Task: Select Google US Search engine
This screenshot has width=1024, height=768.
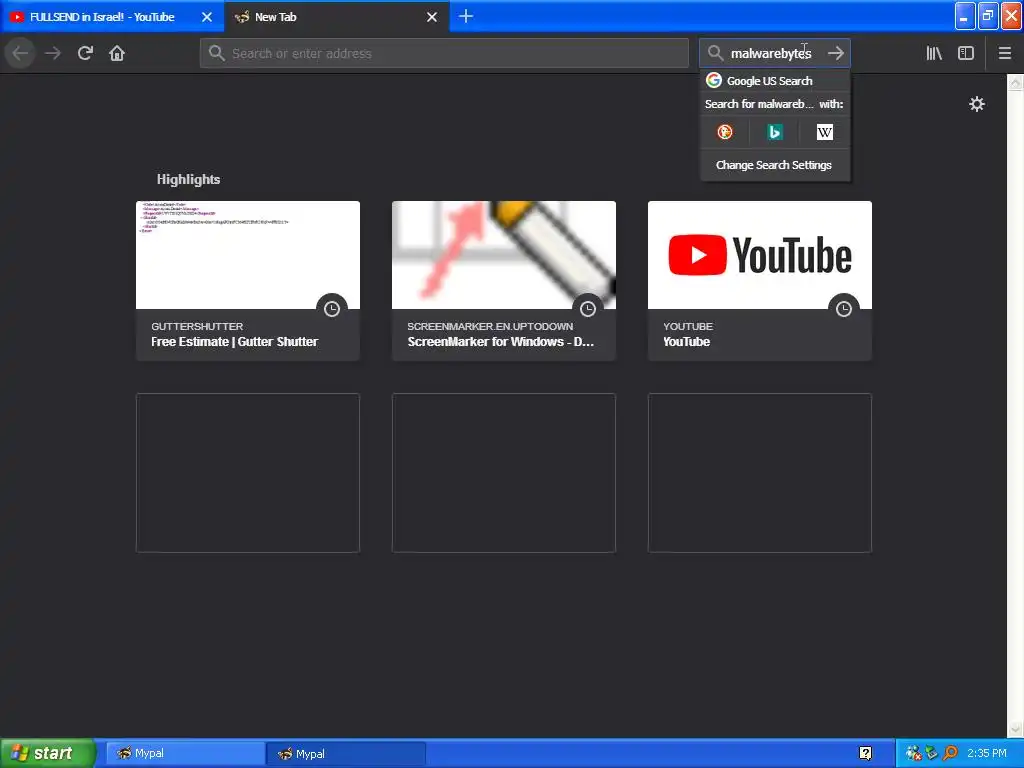Action: 775,80
